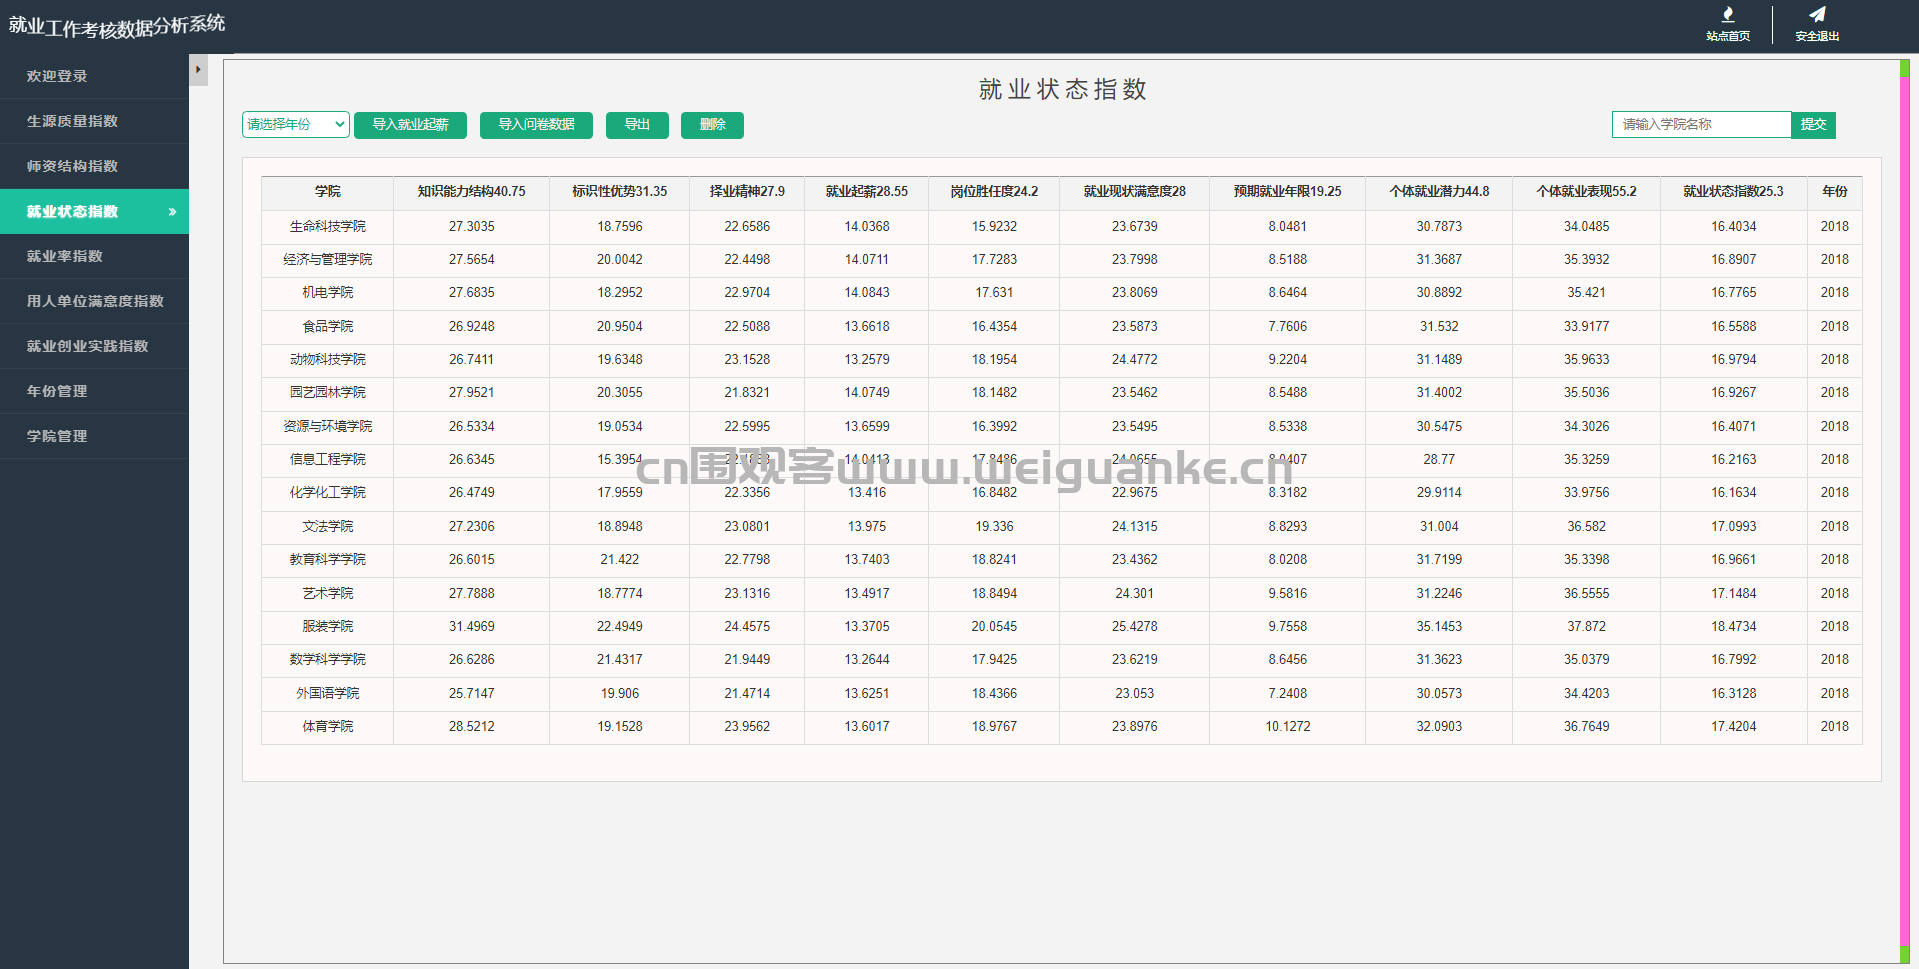Screen dimensions: 1919x969
Task: Open 就业创业实践指数 in the sidebar
Action: pos(94,346)
